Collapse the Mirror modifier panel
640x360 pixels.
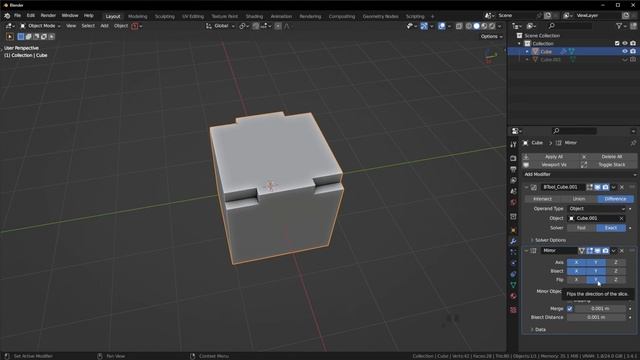click(x=527, y=251)
